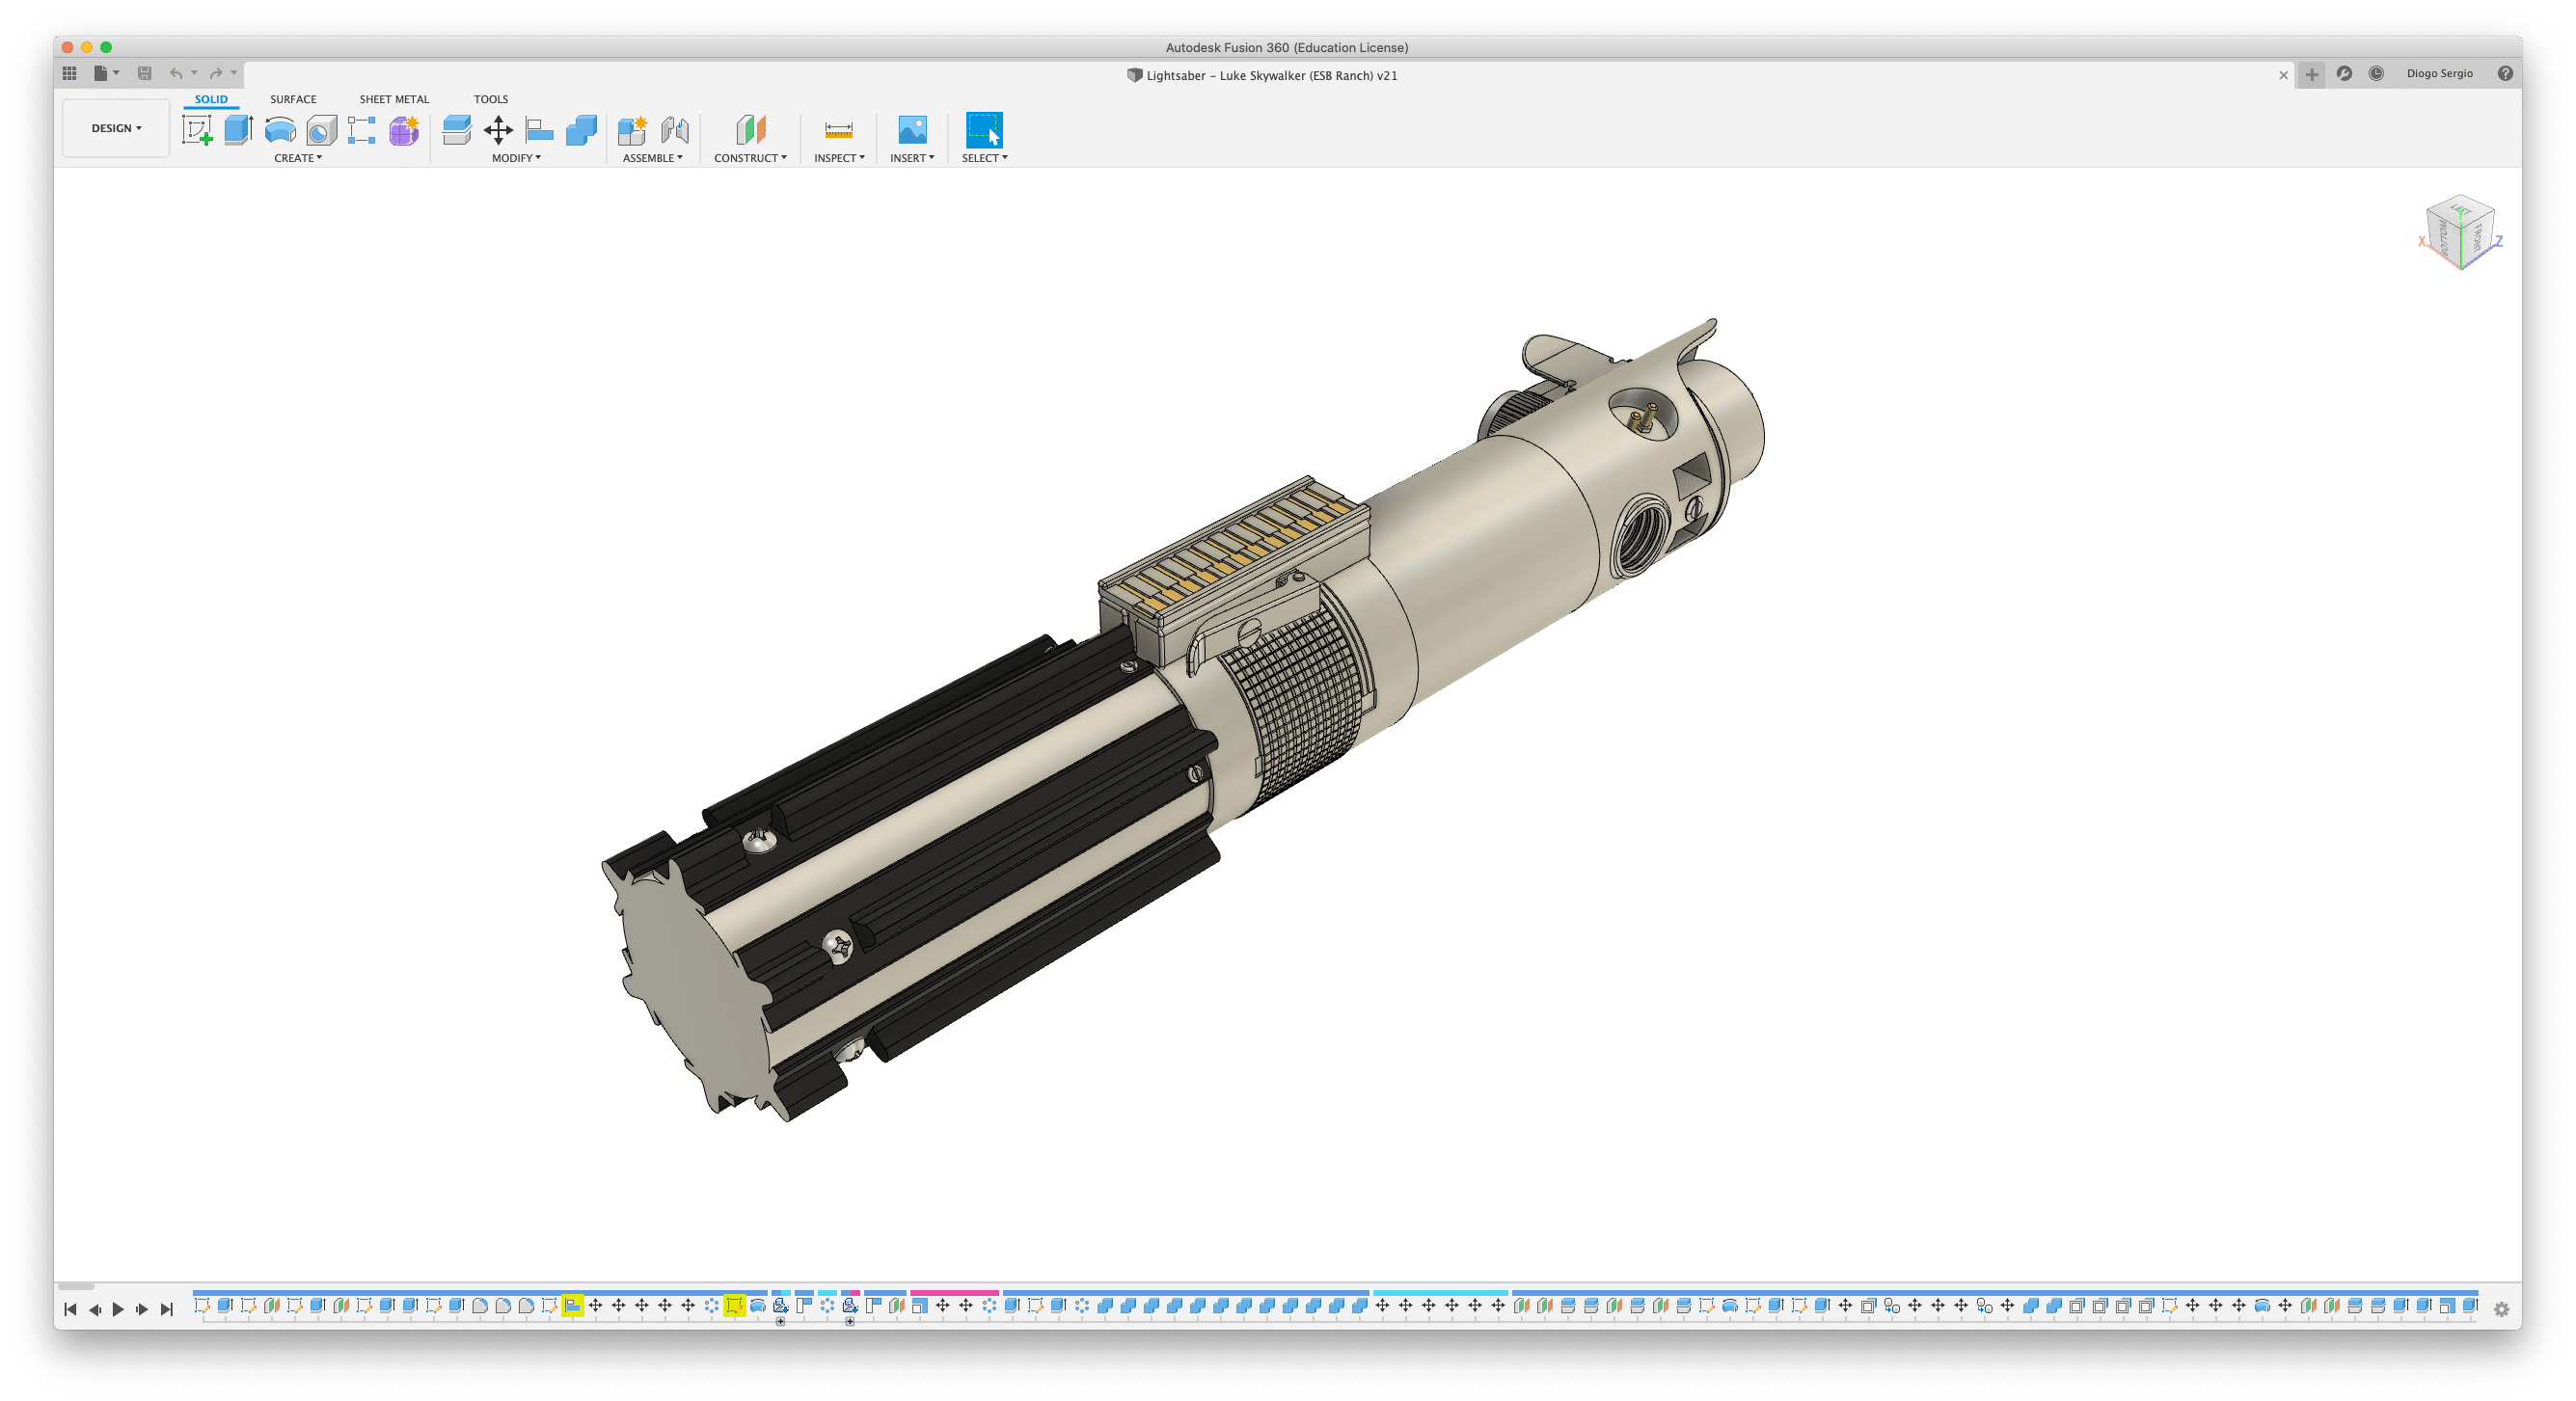This screenshot has height=1401, width=2576.
Task: Select the Move/Copy arrows tool
Action: point(498,130)
